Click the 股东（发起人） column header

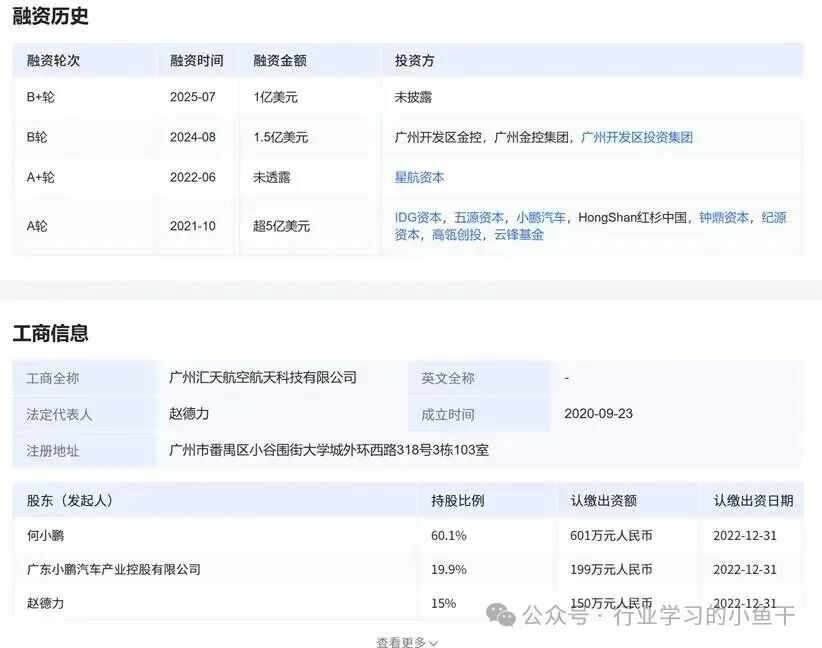point(70,500)
